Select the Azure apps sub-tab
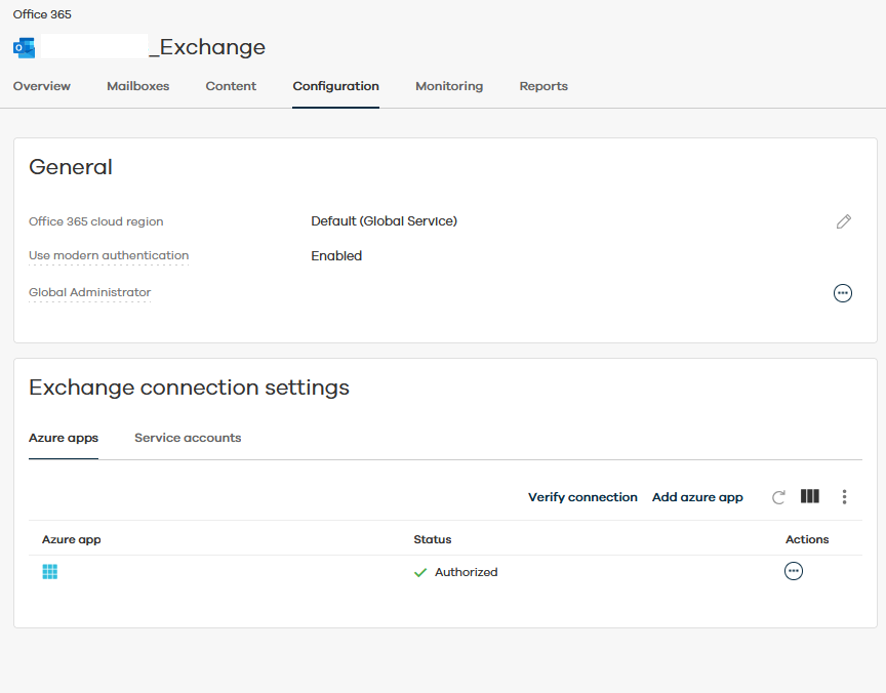 click(x=63, y=438)
